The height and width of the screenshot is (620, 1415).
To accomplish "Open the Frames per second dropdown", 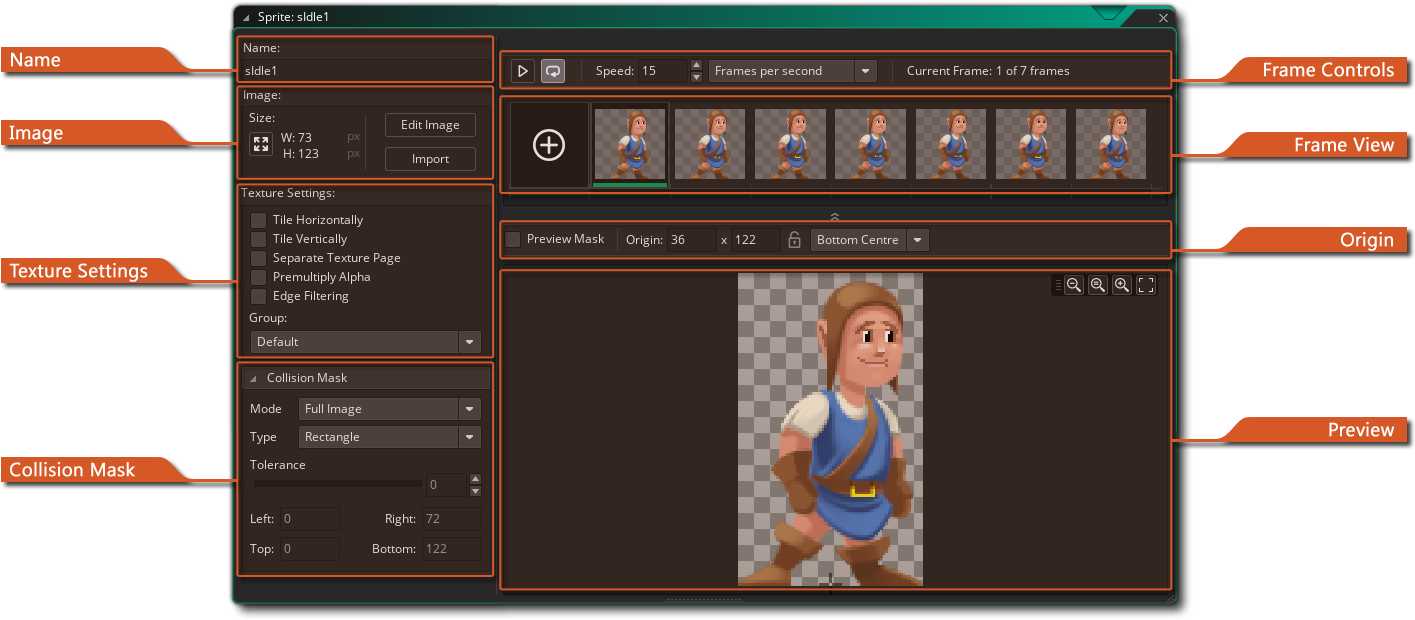I will 866,70.
